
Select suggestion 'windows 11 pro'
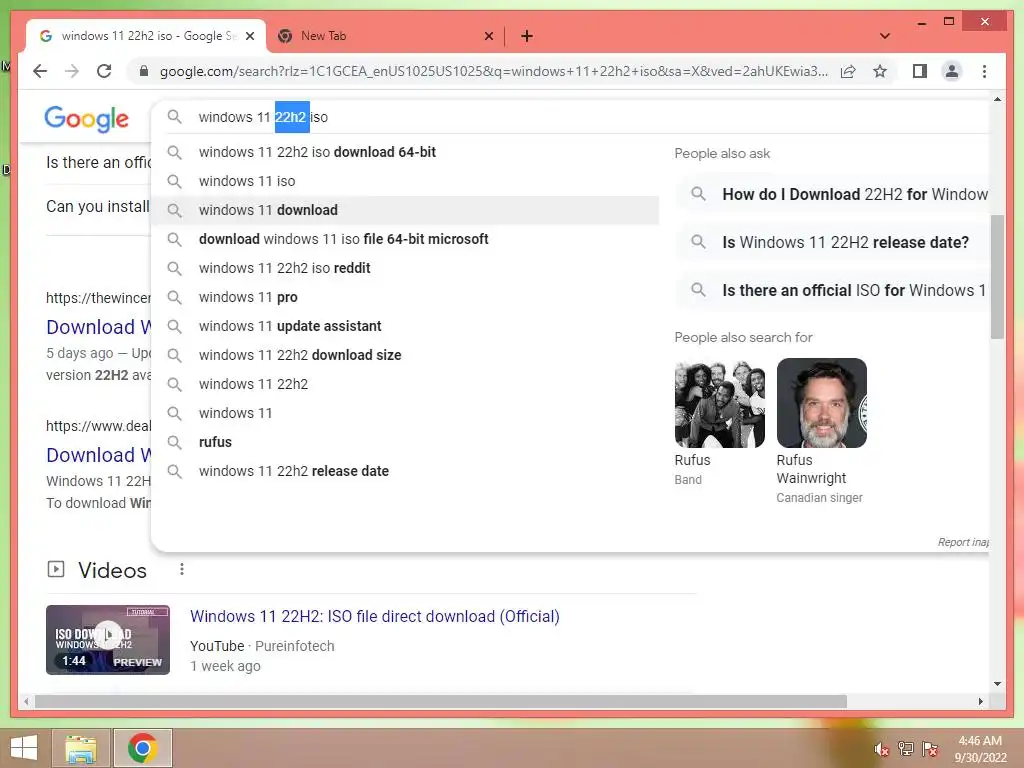[405, 297]
